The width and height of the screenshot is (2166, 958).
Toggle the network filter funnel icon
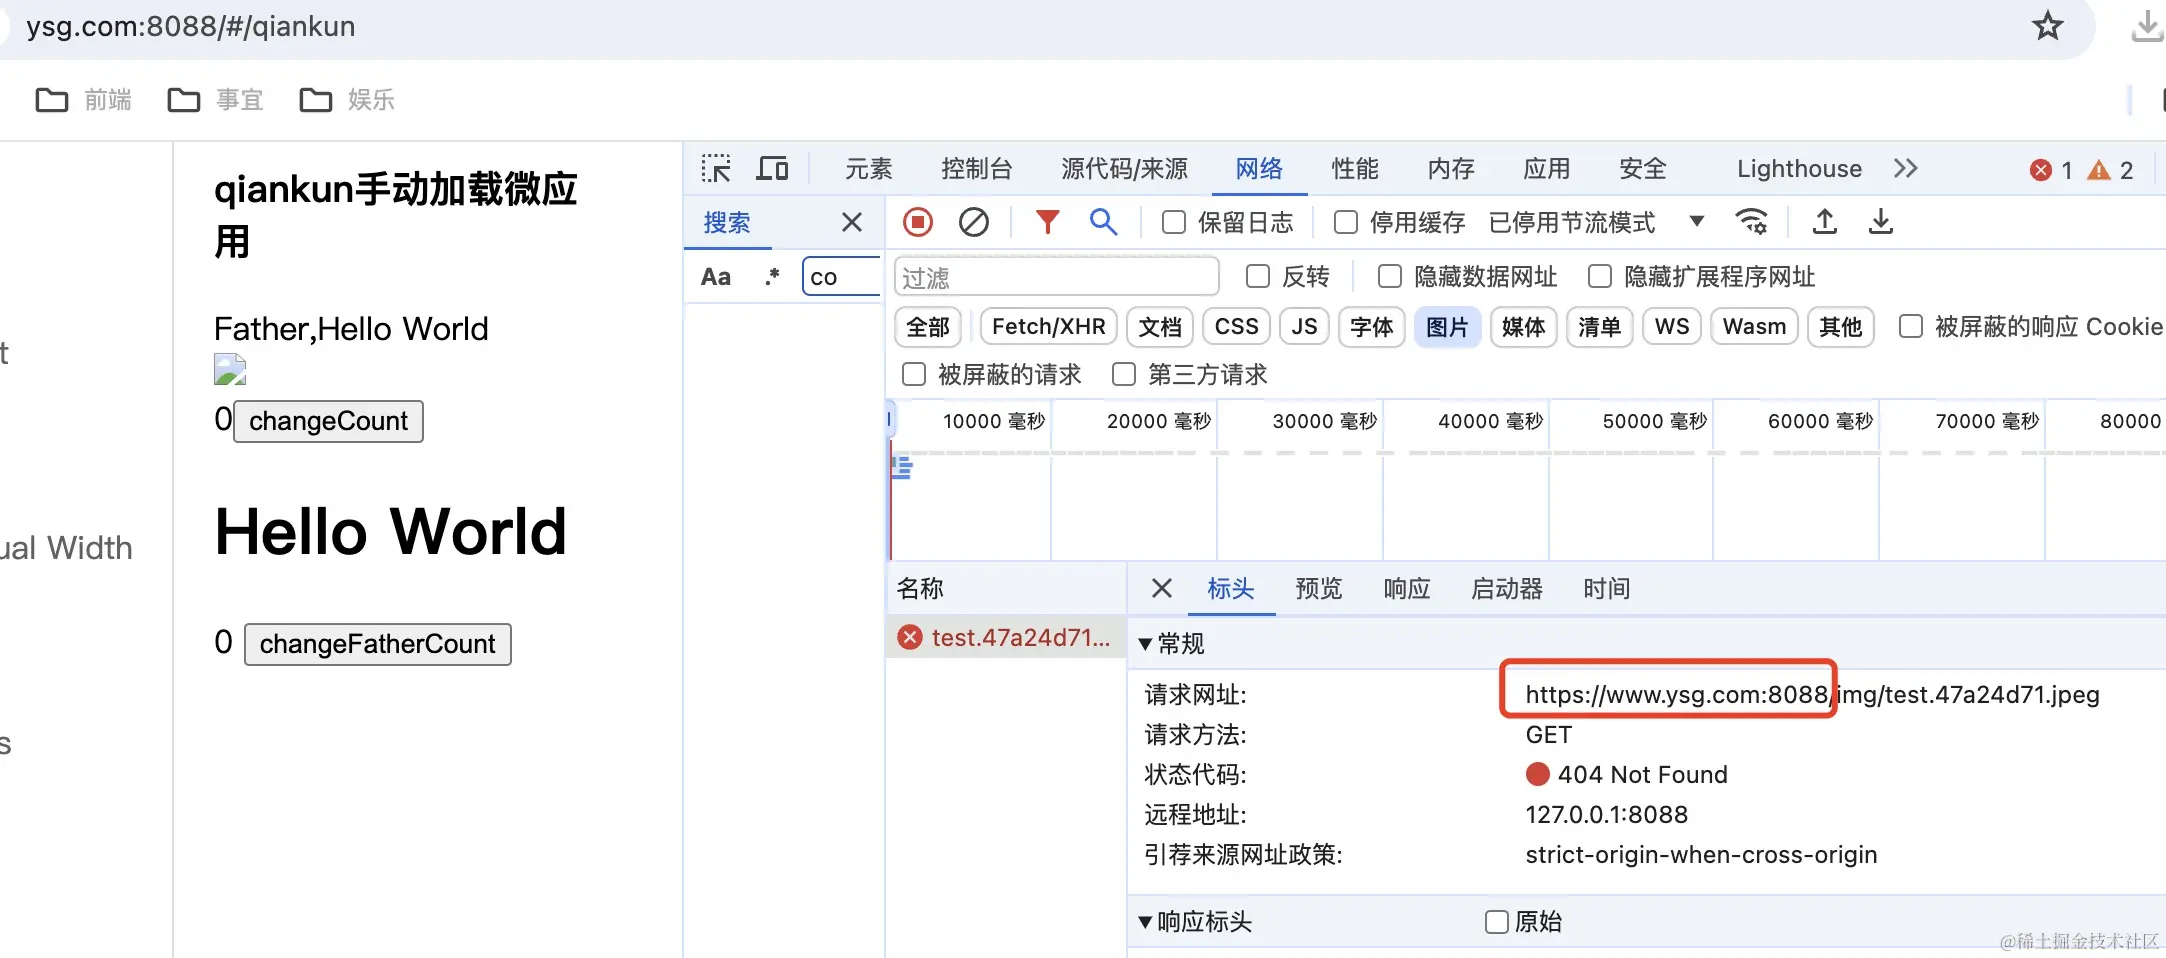(1047, 222)
